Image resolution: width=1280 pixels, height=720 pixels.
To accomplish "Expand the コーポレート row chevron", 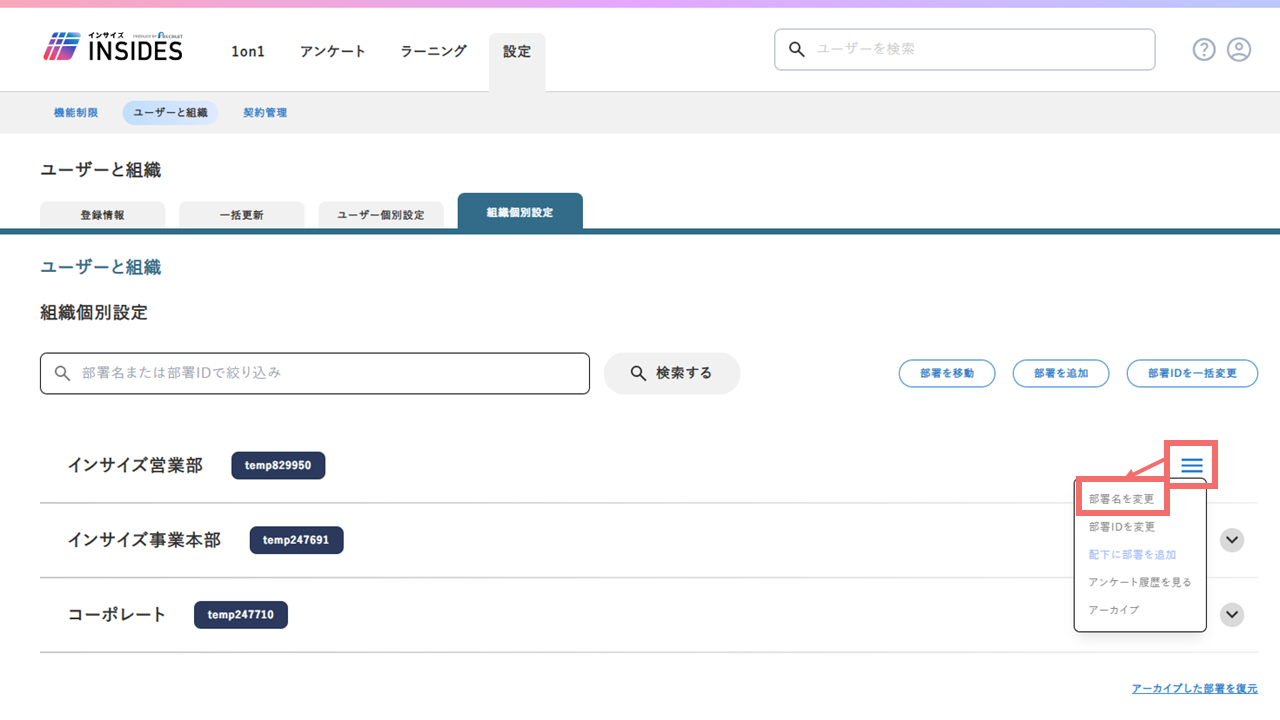I will click(1233, 614).
